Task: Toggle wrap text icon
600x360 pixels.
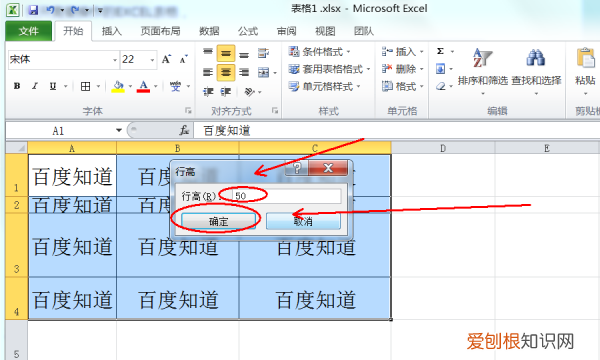Action: coord(263,53)
